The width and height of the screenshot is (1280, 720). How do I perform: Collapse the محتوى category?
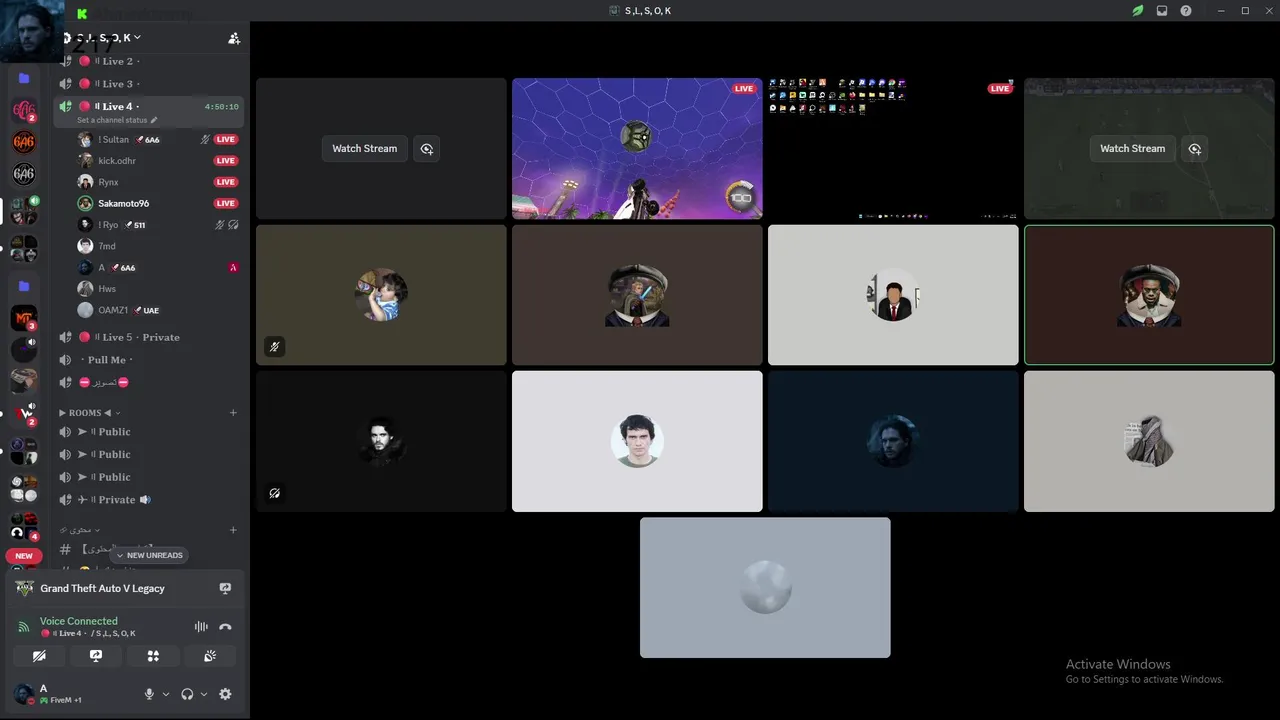pos(80,530)
